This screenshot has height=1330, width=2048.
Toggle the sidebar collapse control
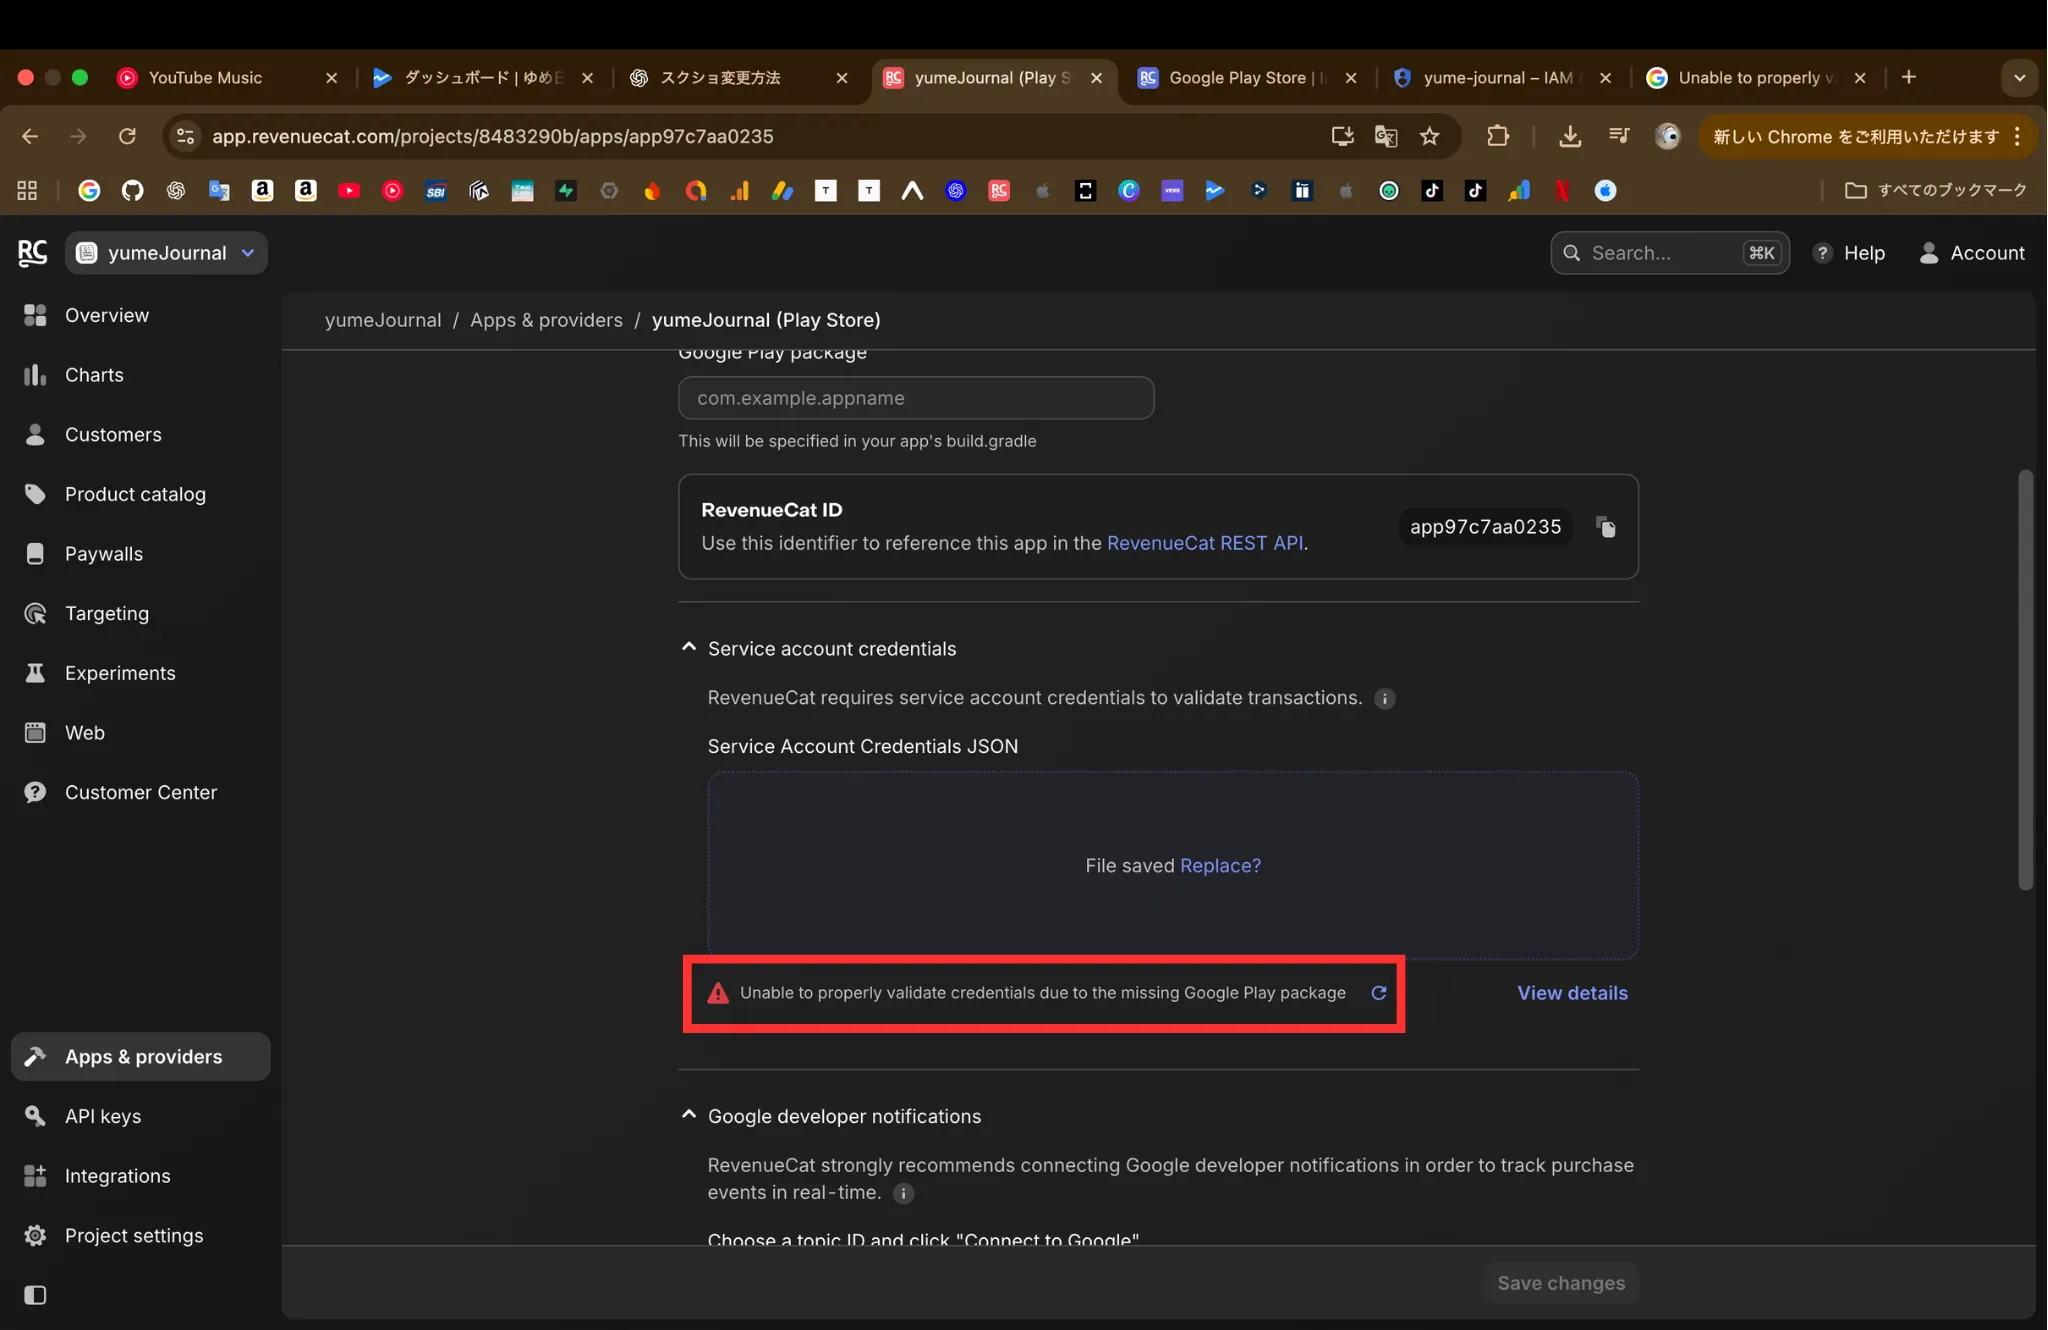34,1295
